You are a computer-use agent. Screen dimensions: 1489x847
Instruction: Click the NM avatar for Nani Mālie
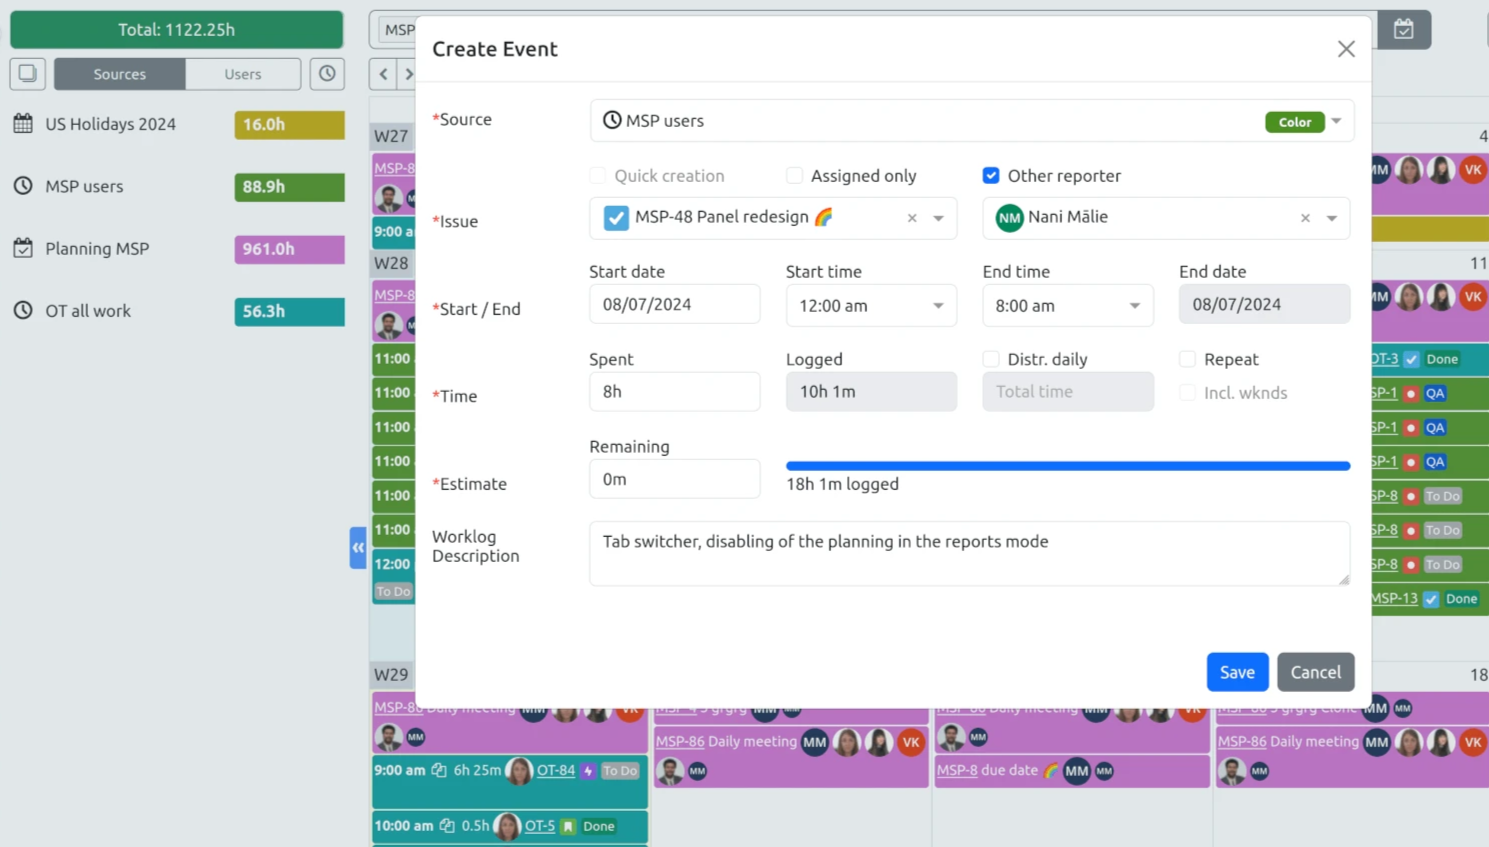(x=1010, y=217)
